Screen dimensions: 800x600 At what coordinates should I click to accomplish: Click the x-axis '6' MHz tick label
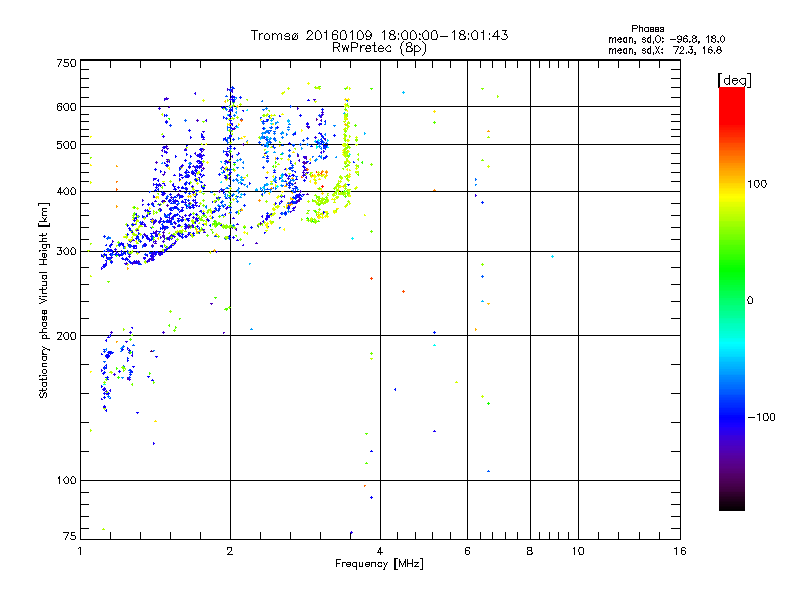[x=467, y=551]
